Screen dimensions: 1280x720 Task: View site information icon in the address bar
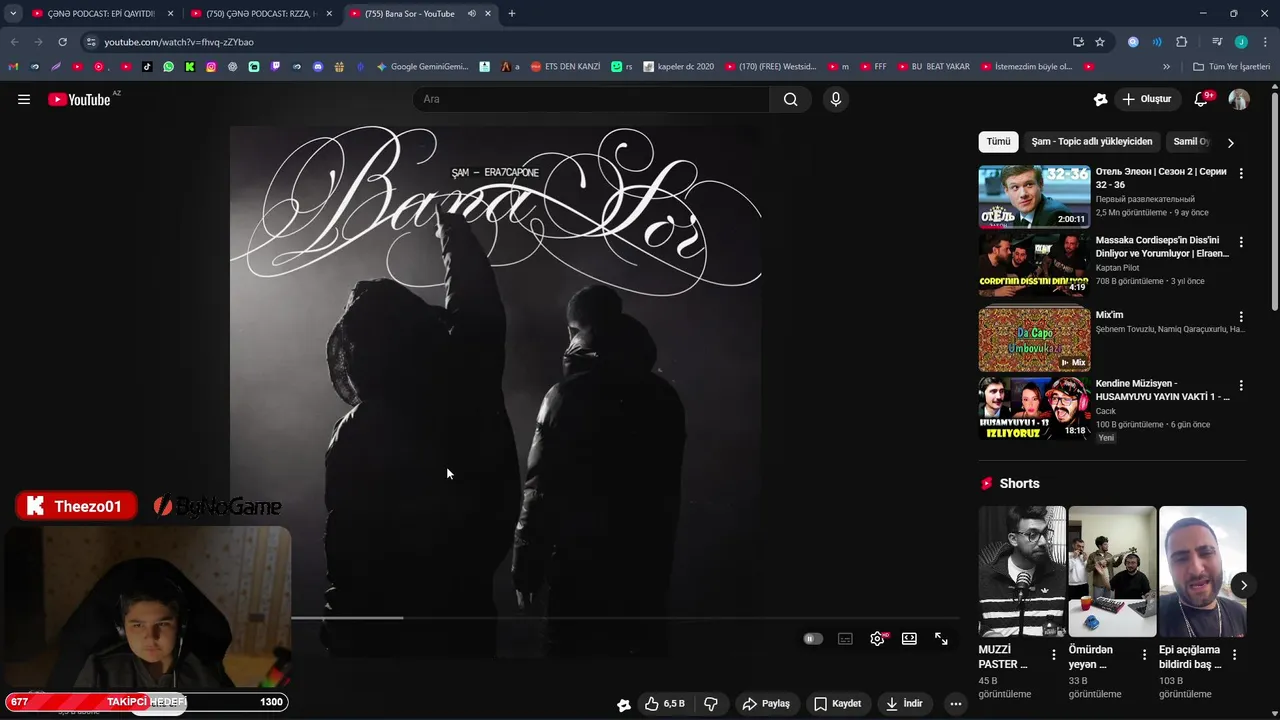tap(91, 42)
